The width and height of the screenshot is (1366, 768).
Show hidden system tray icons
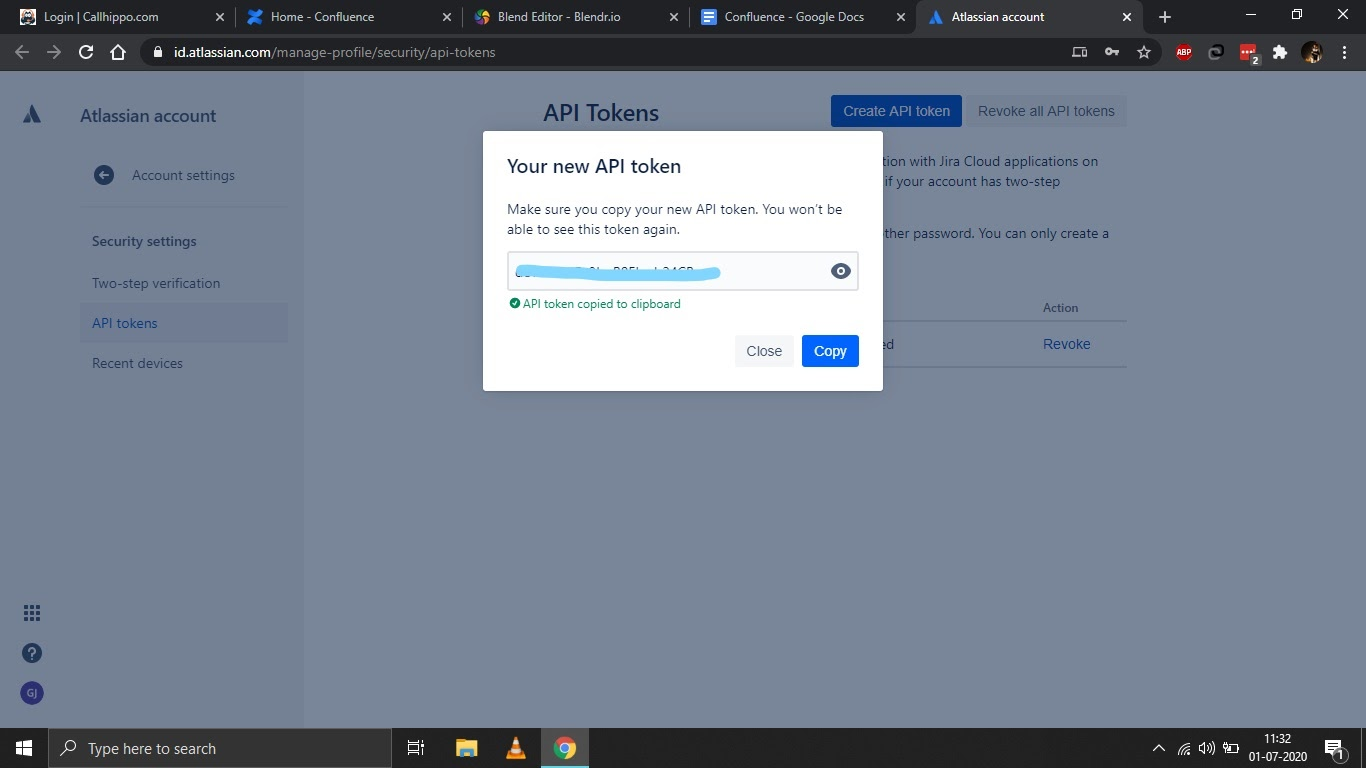click(x=1159, y=748)
